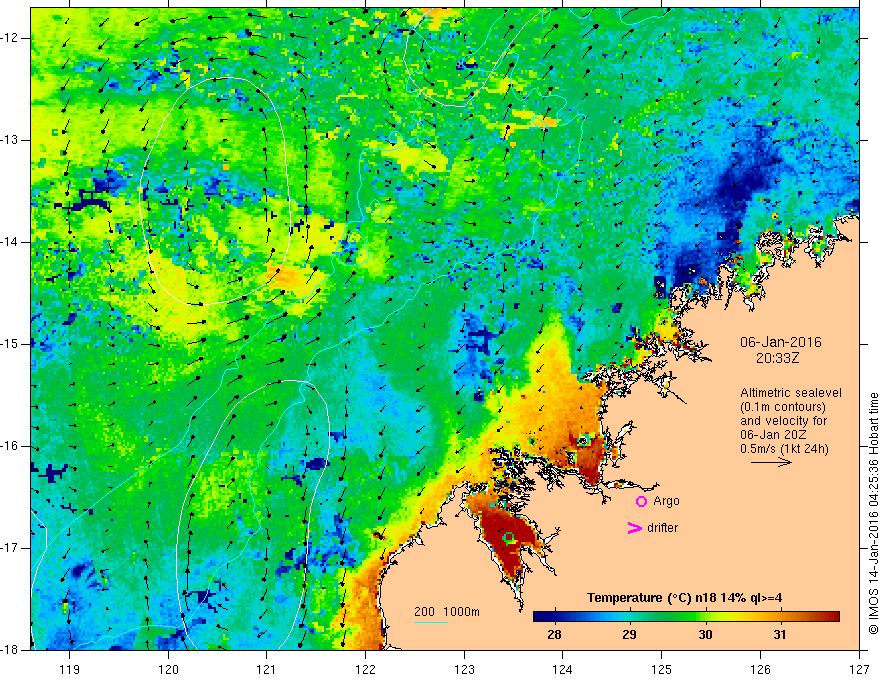Click the magenta Argo circle legend symbol
880x680 pixels.
pyautogui.click(x=641, y=502)
